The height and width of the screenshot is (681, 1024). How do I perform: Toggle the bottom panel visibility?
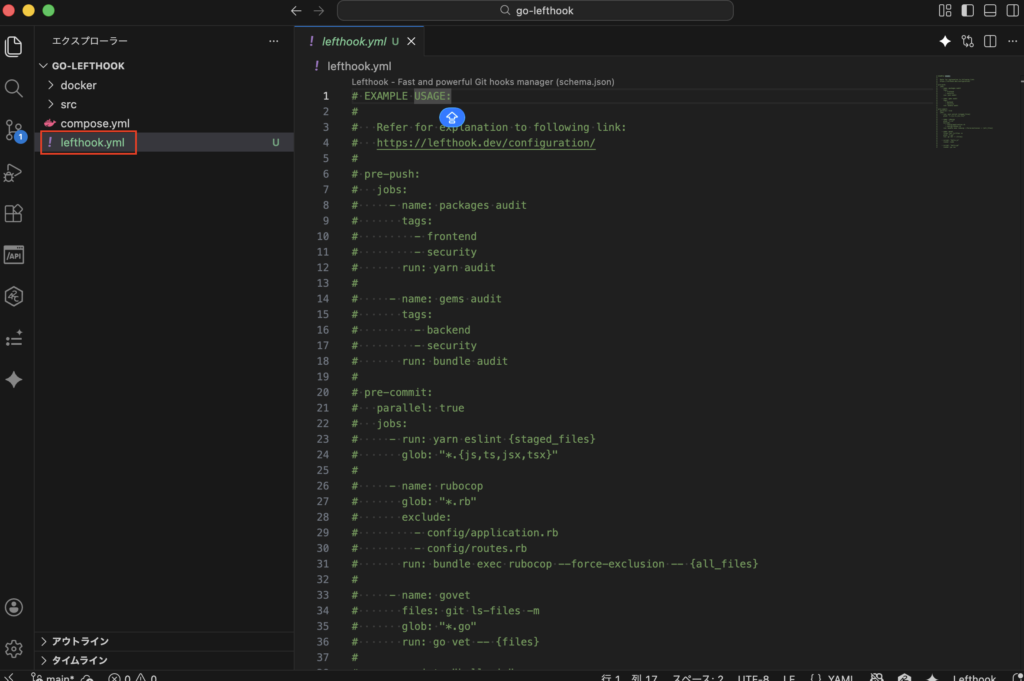click(989, 11)
